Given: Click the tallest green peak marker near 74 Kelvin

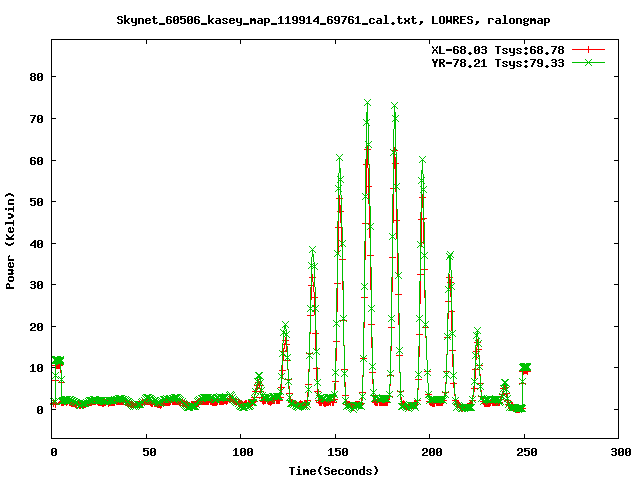Looking at the screenshot, I should tap(367, 102).
